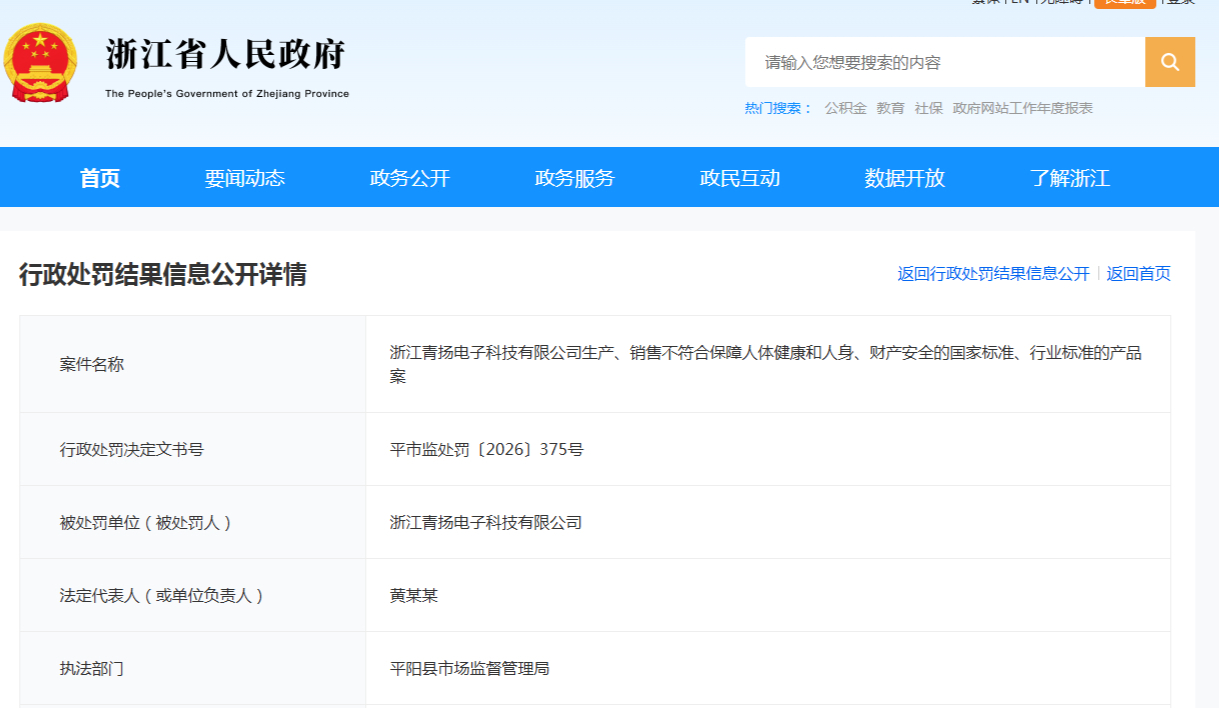1219x708 pixels.
Task: Open the 数据开放 navigation tab
Action: coord(905,178)
